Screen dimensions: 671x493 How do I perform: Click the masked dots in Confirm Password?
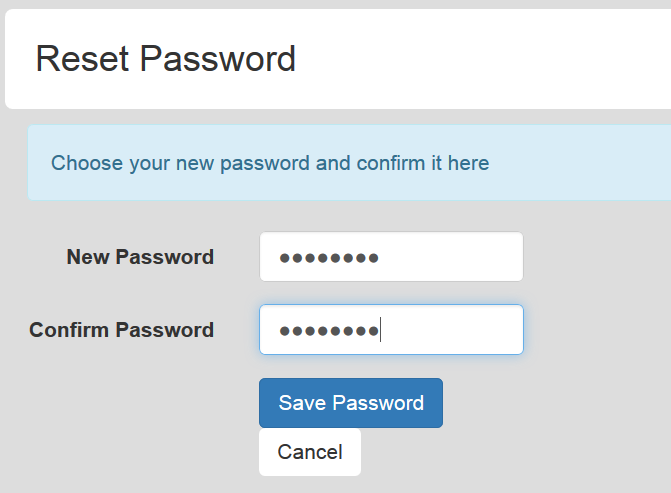pyautogui.click(x=329, y=330)
